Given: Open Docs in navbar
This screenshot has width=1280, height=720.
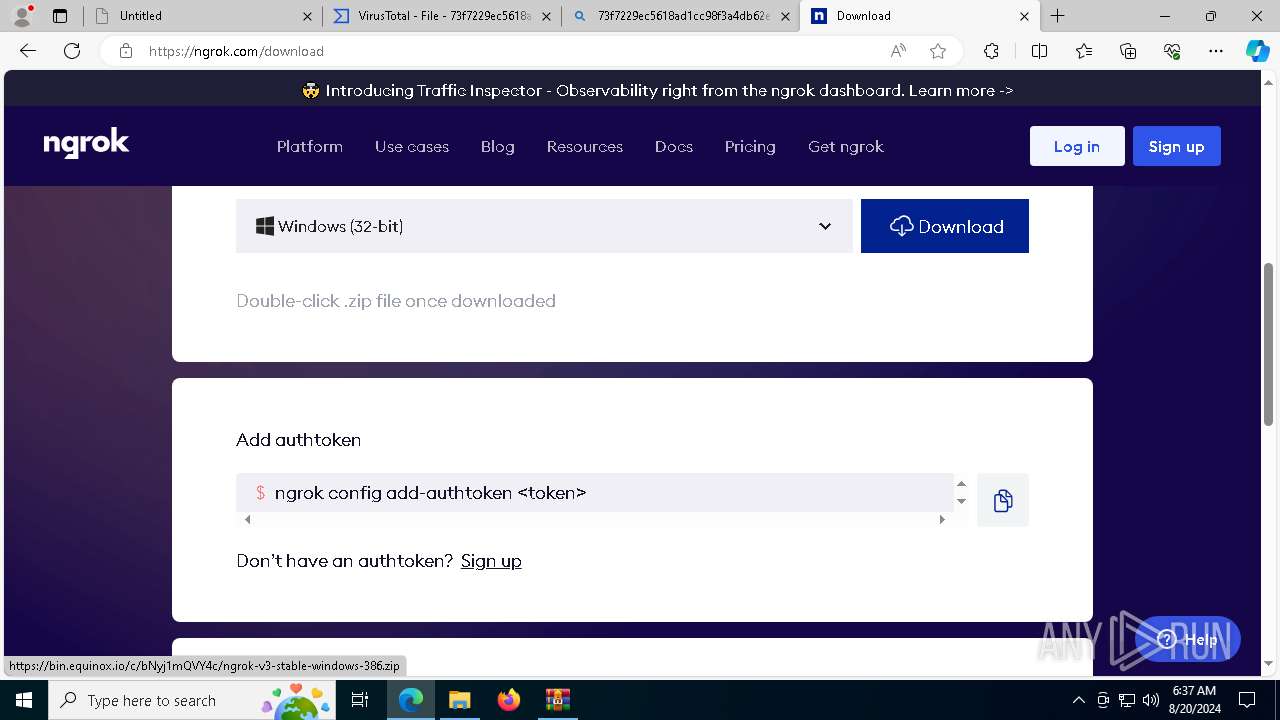Looking at the screenshot, I should tap(674, 146).
